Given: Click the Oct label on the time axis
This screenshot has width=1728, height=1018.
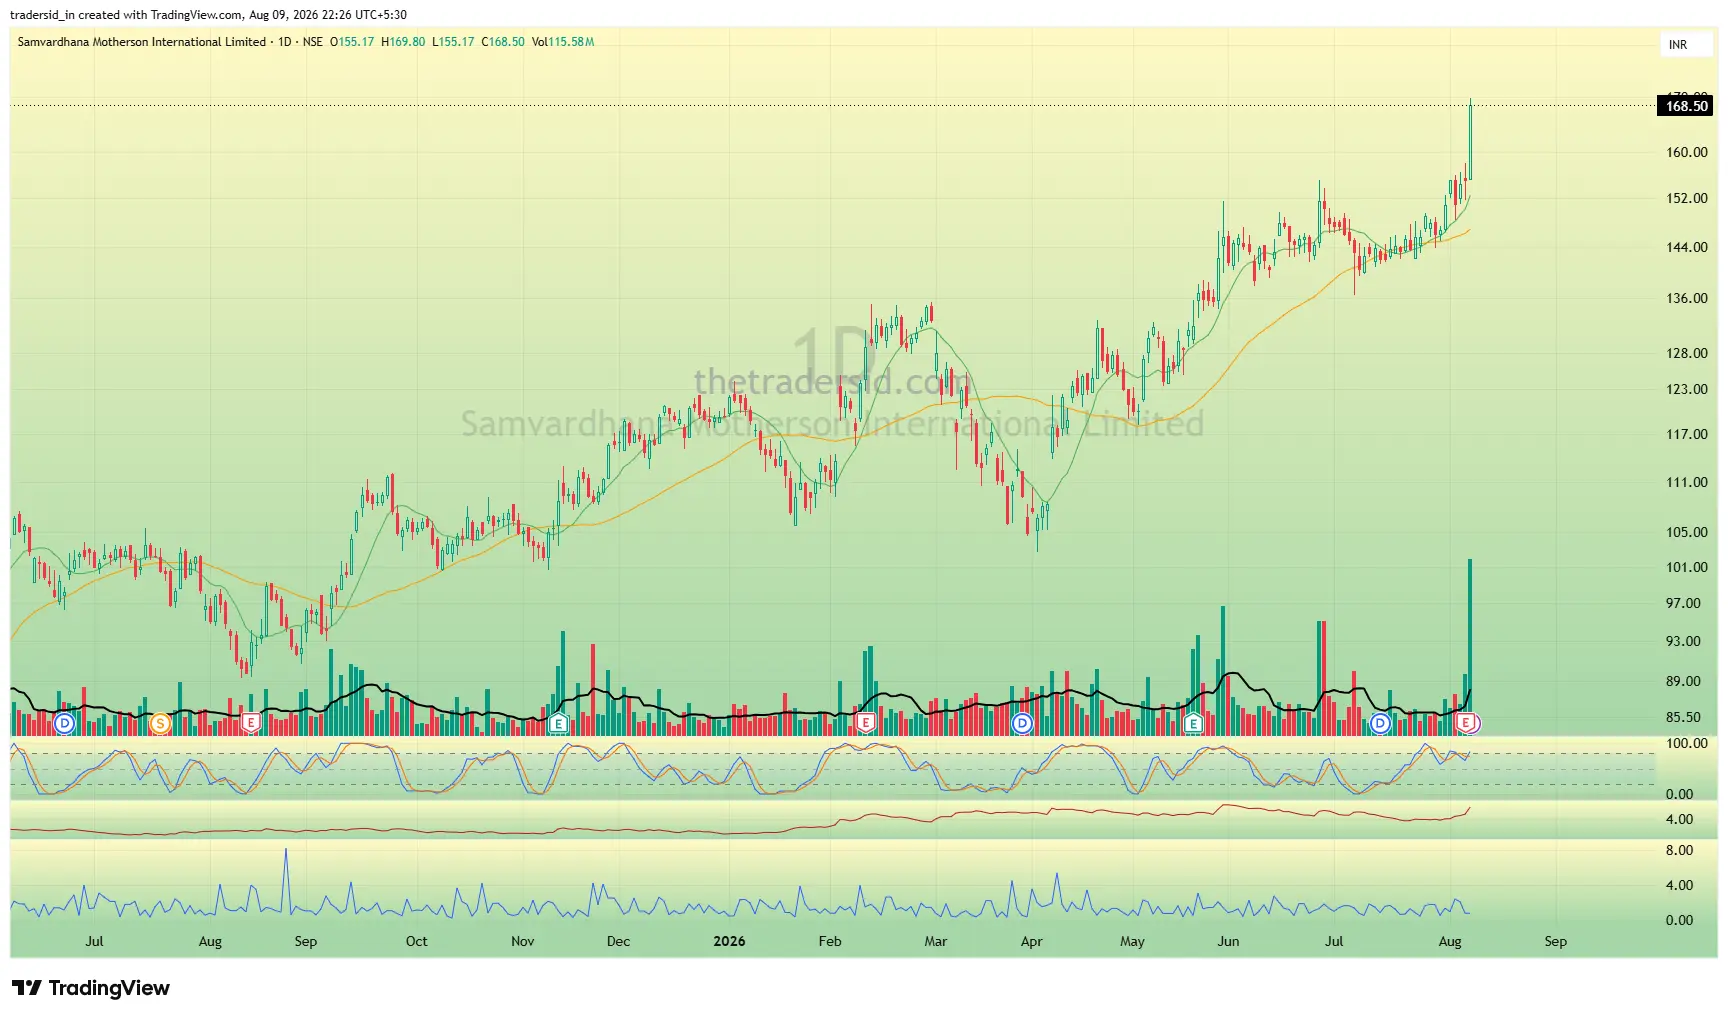Looking at the screenshot, I should coord(417,942).
